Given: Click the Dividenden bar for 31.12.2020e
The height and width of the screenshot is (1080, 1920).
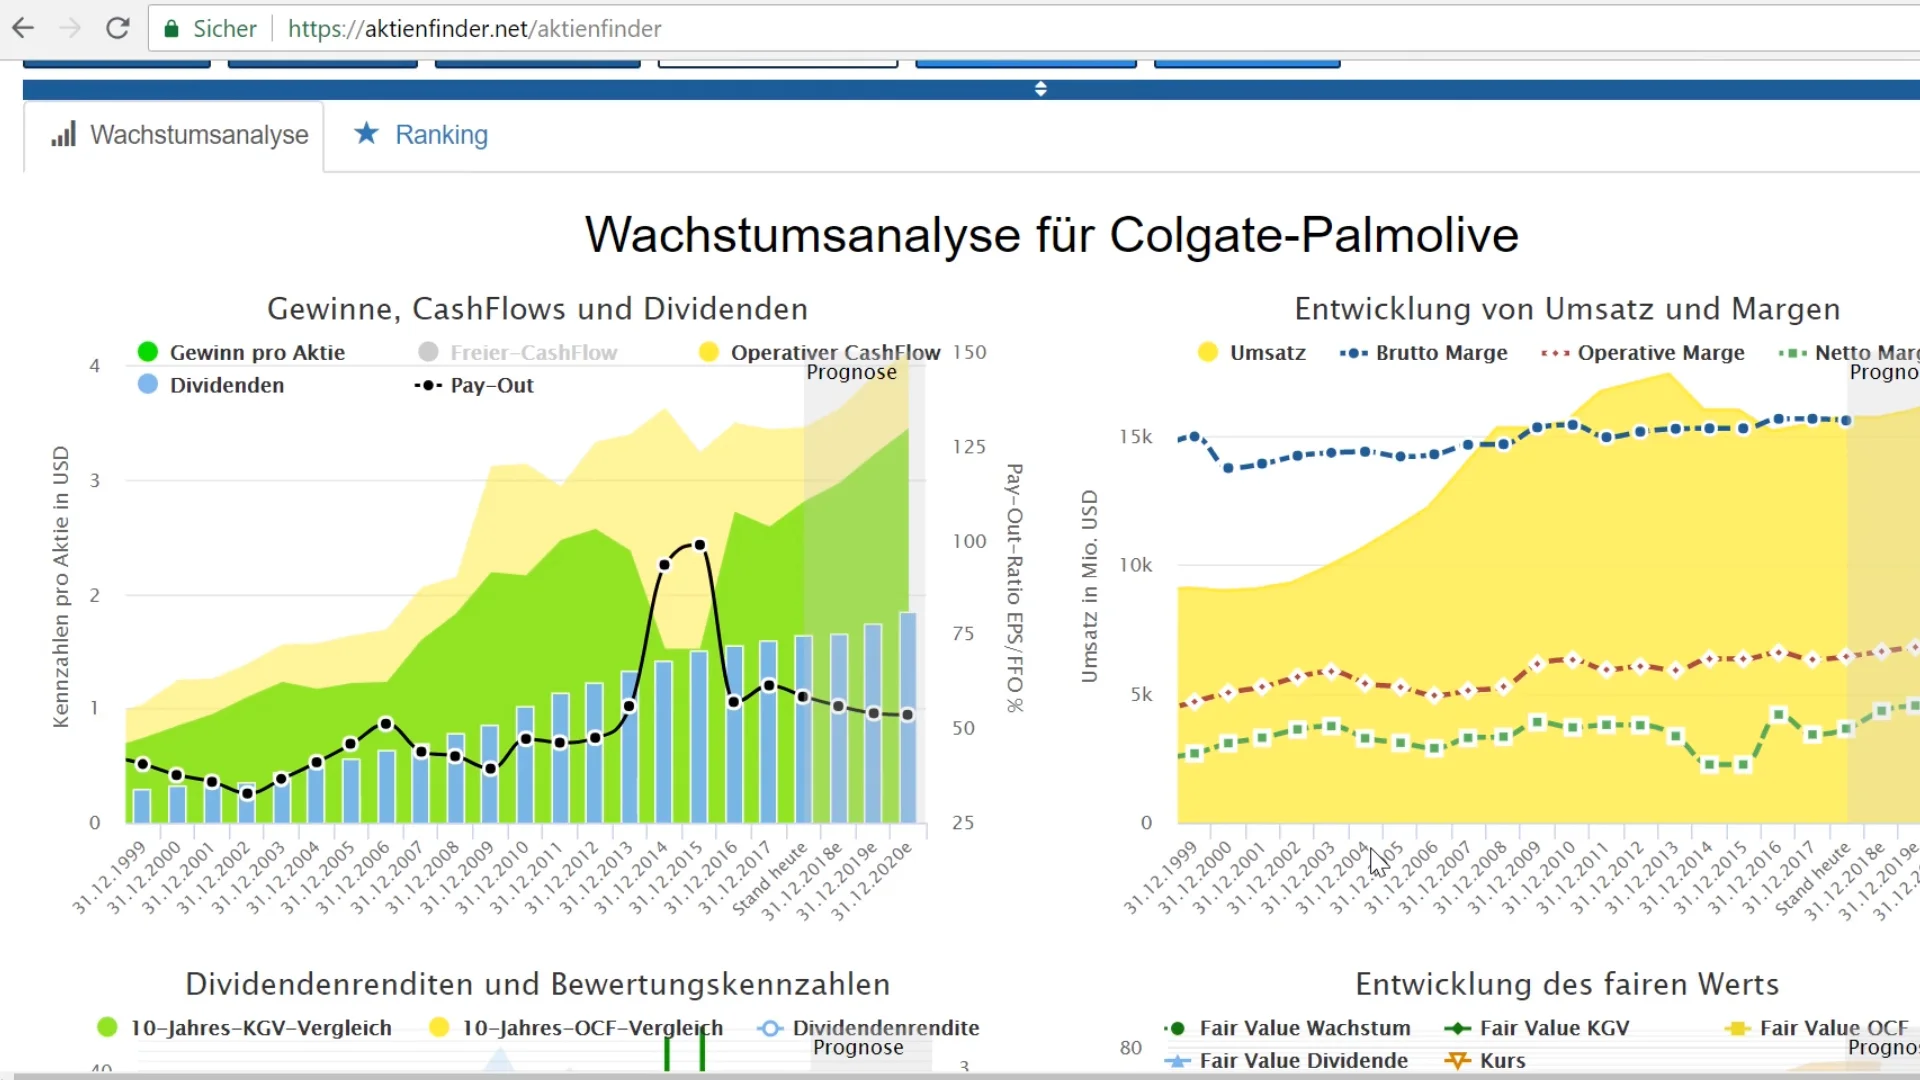Looking at the screenshot, I should coord(908,717).
